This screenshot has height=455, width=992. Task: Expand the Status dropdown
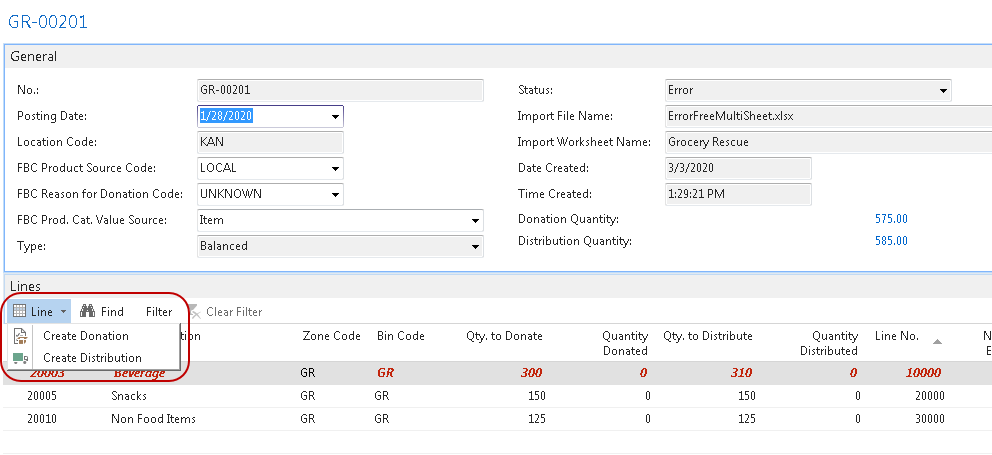942,91
